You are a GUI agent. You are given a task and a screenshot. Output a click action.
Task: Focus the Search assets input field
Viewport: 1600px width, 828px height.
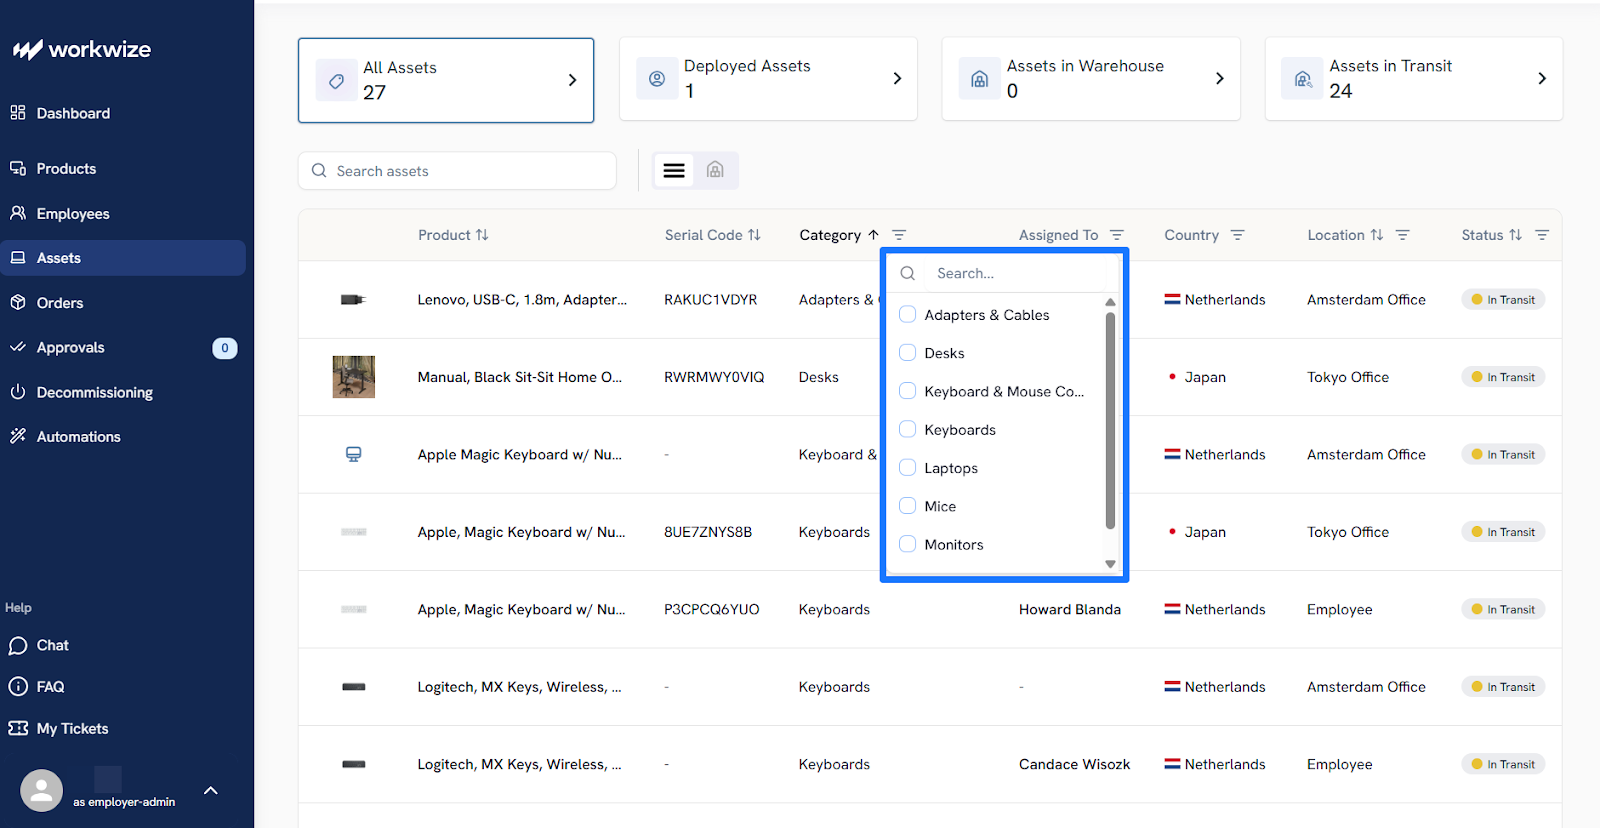tap(470, 171)
